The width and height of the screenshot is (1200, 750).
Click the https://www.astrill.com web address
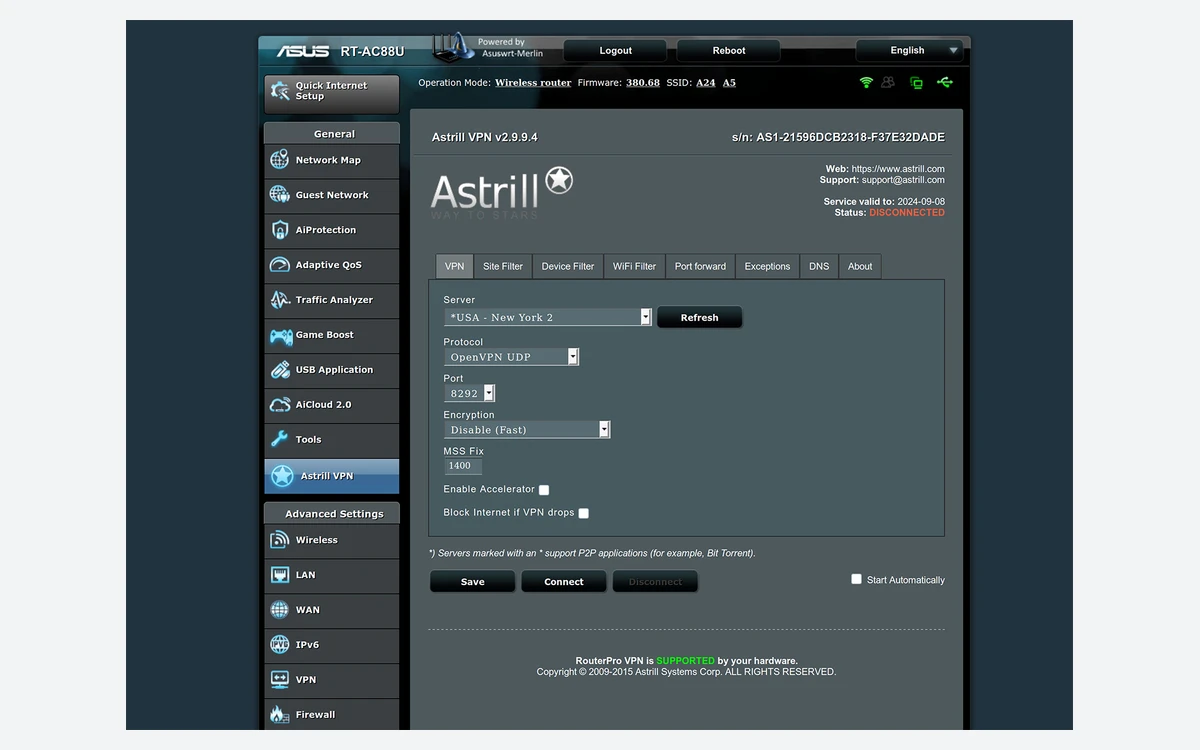coord(898,169)
